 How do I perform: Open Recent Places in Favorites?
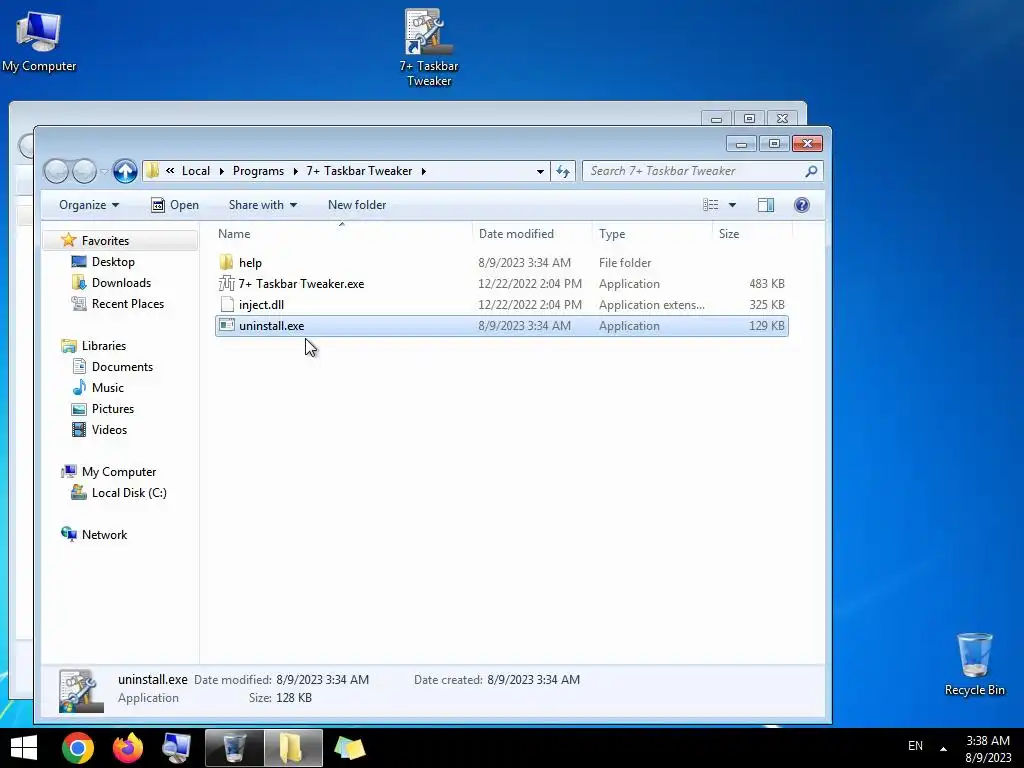point(127,304)
